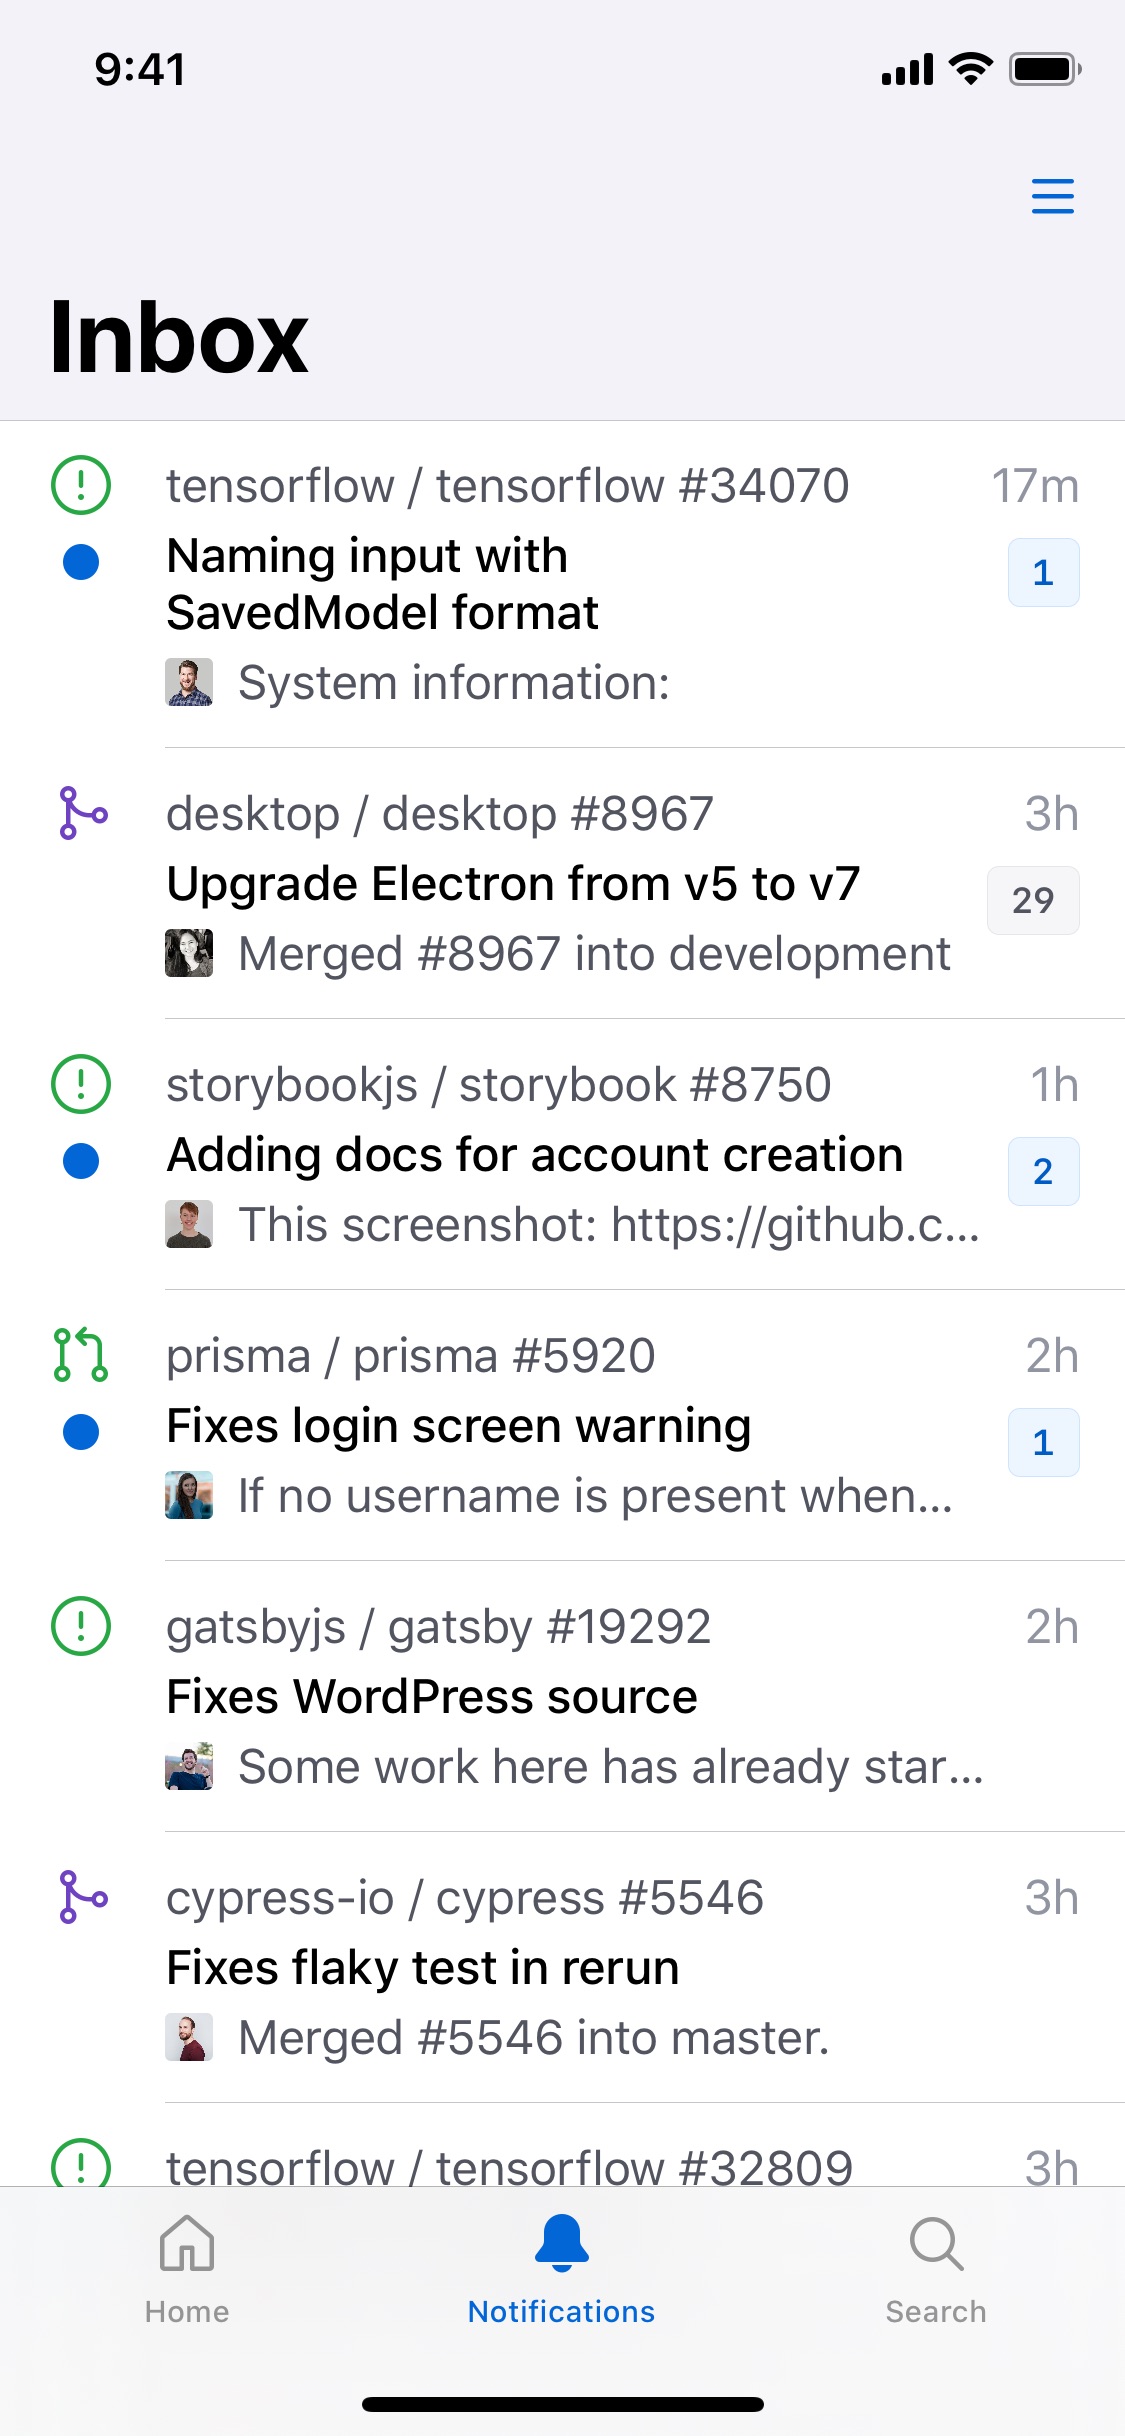This screenshot has height=2436, width=1125.
Task: Tap comment count badge 1 on prisma #5920
Action: [x=1043, y=1442]
